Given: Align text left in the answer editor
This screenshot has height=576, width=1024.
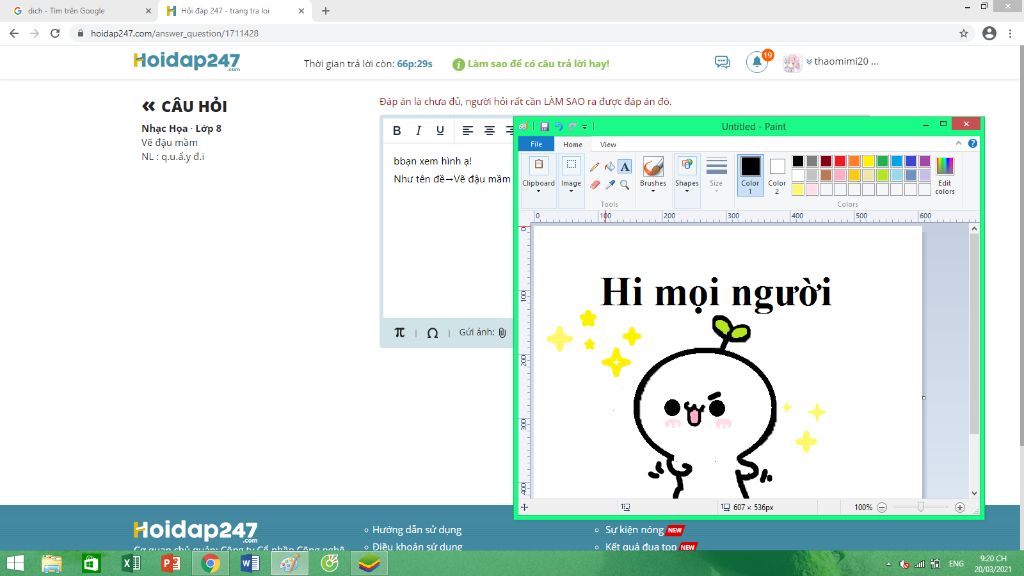Looking at the screenshot, I should click(468, 131).
